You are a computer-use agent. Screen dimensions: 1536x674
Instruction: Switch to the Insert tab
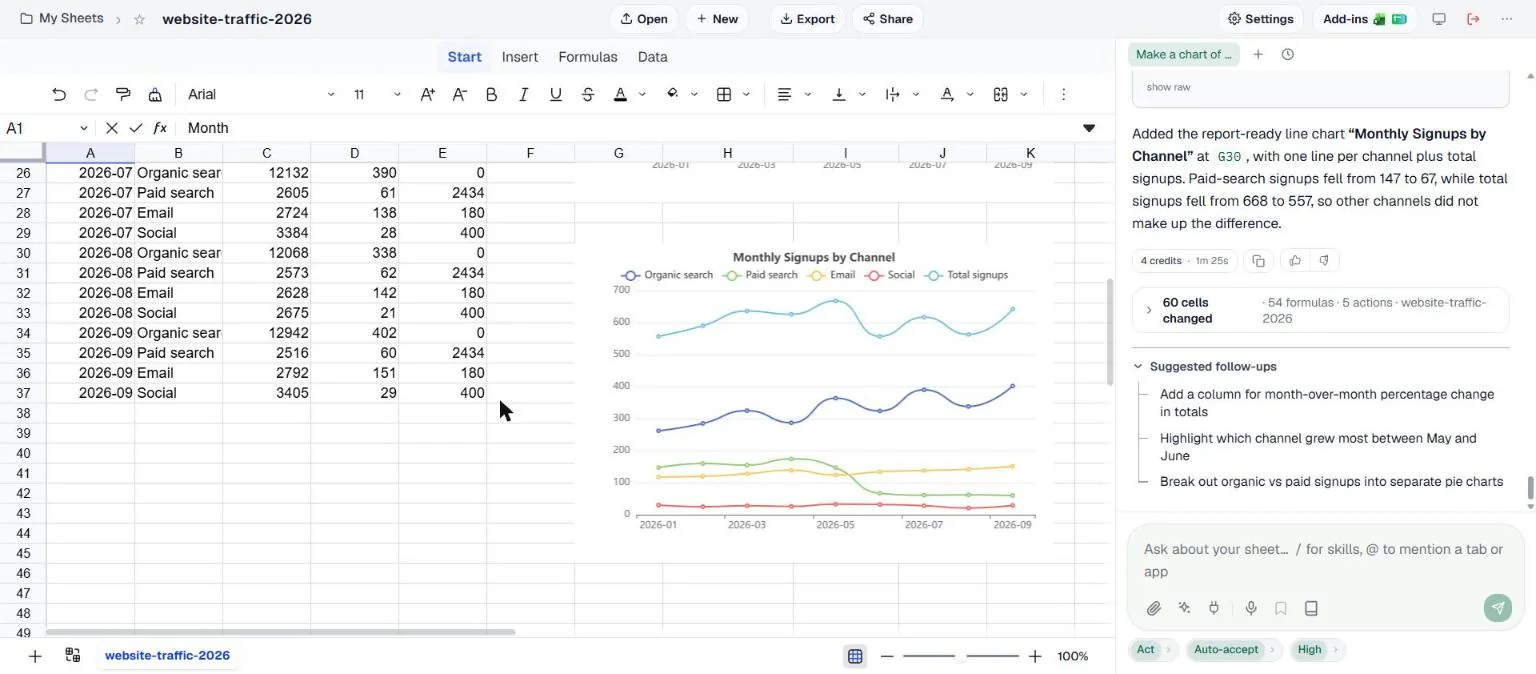point(520,57)
